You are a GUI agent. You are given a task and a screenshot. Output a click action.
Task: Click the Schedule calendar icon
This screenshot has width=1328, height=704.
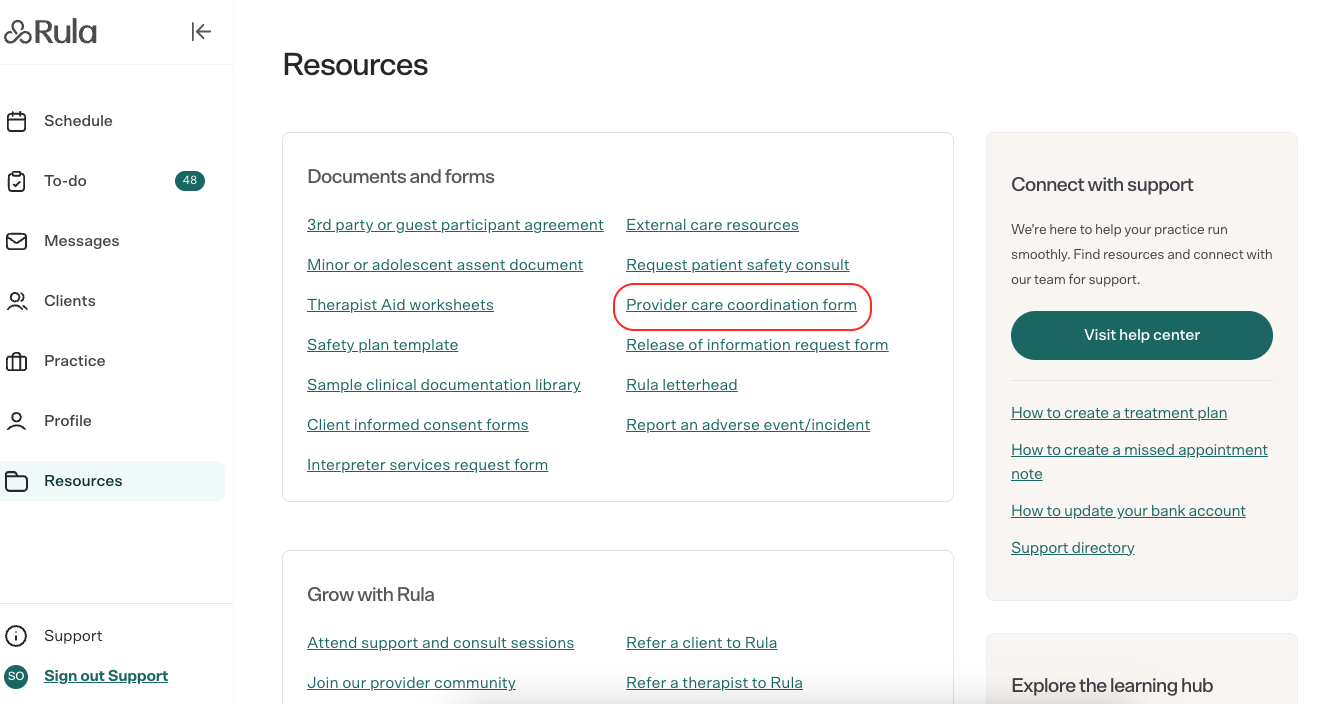click(x=17, y=121)
